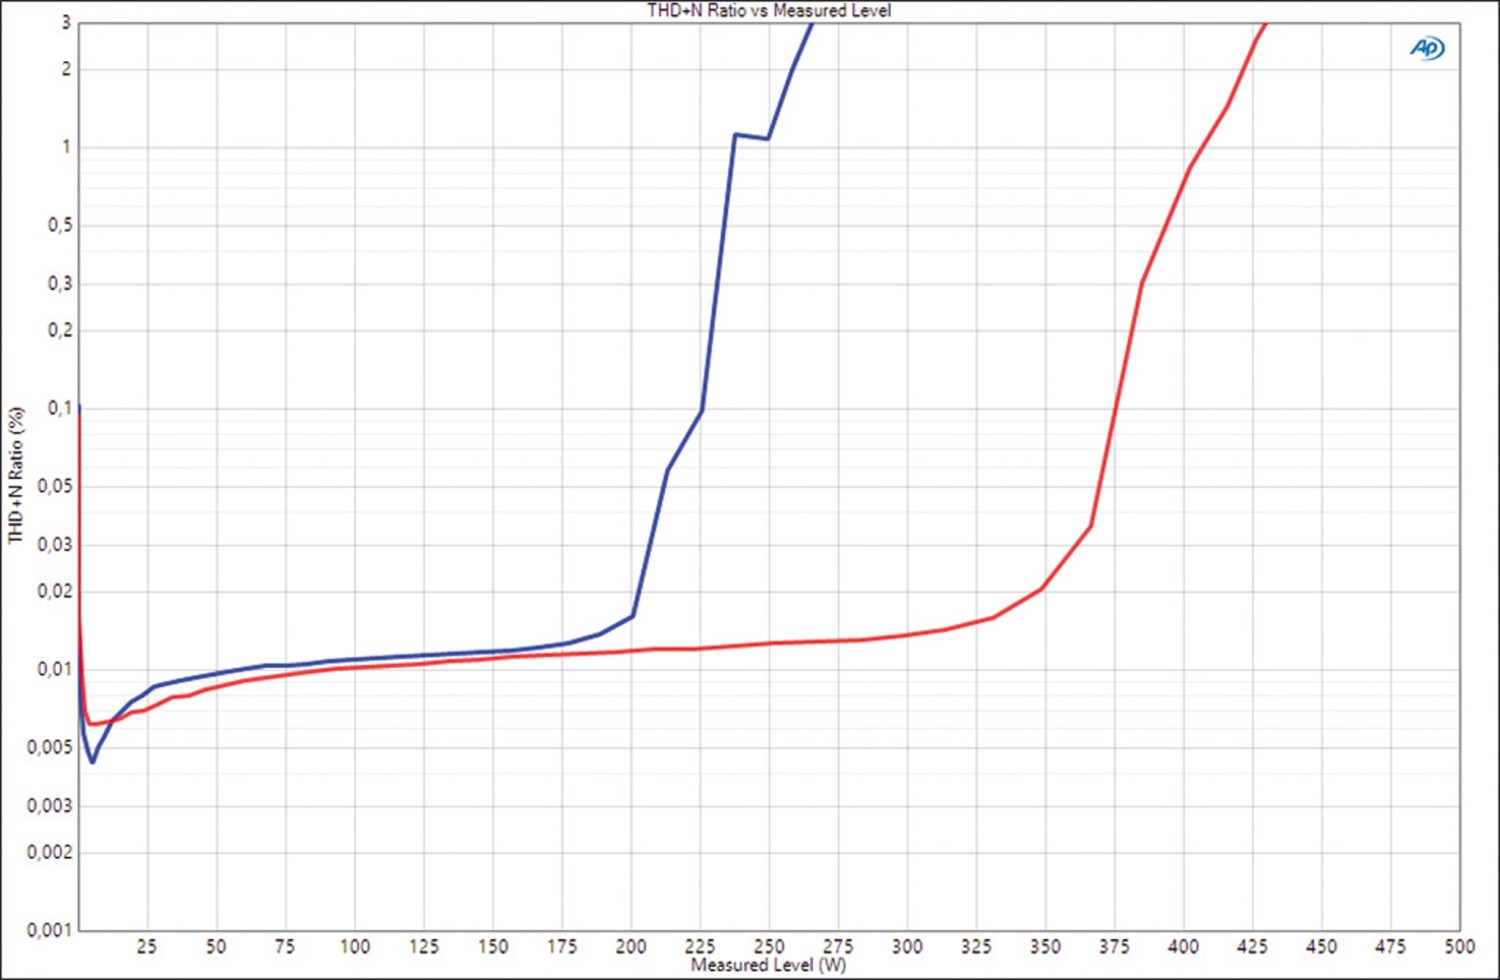This screenshot has width=1500, height=980.
Task: Click the 0,001 tick label on y-axis
Action: click(49, 930)
